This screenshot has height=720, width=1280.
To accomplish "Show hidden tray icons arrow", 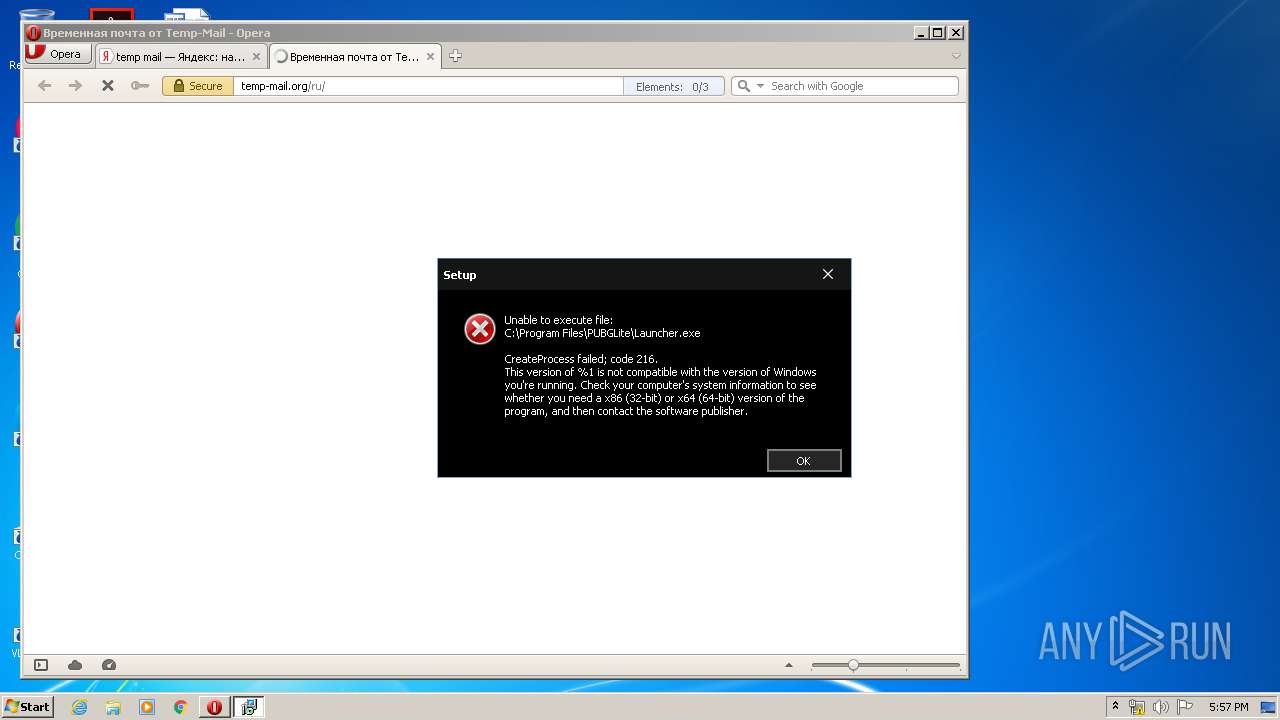I will 1116,707.
